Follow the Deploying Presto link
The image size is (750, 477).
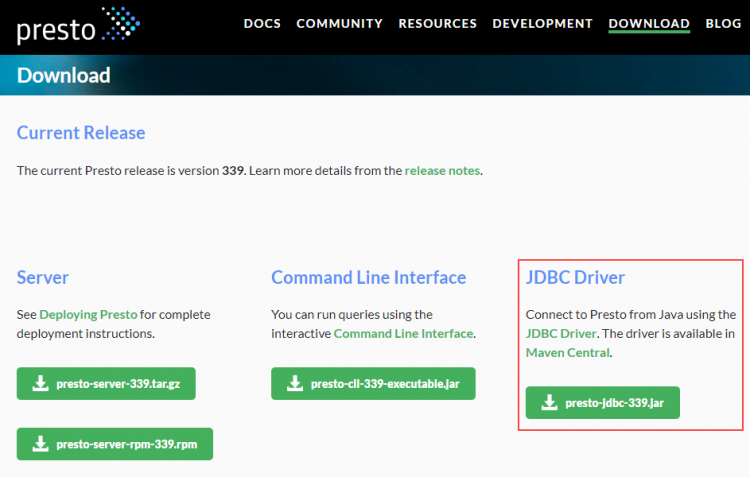[88, 314]
